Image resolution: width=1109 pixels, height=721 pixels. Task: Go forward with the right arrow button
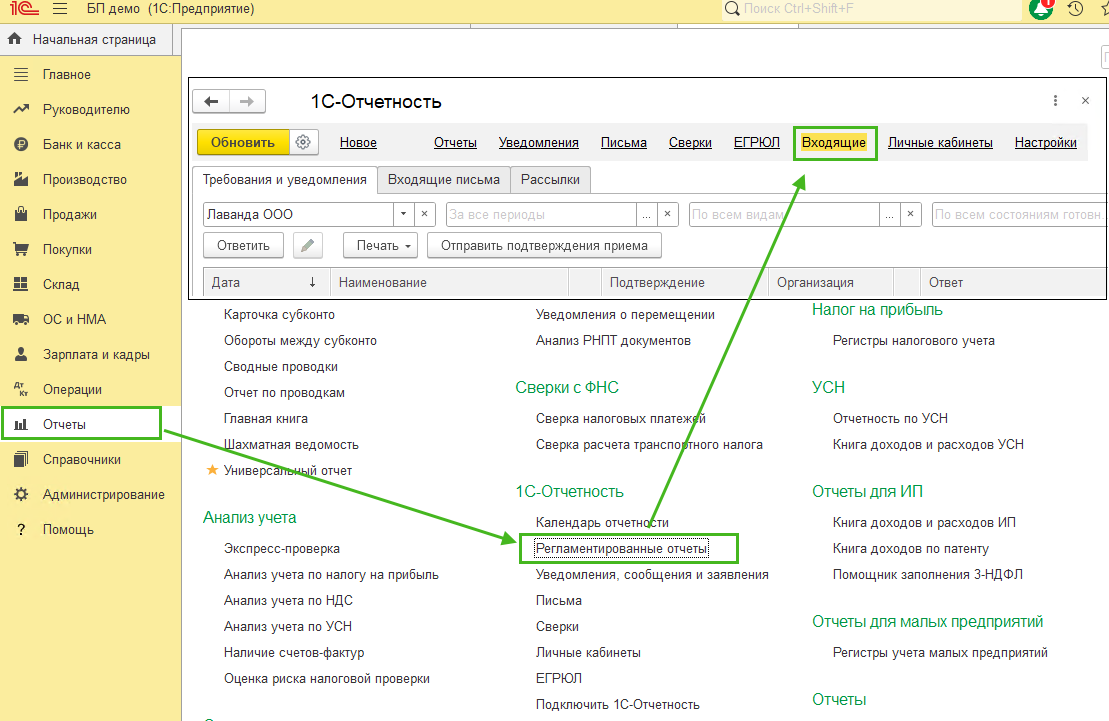pos(247,102)
